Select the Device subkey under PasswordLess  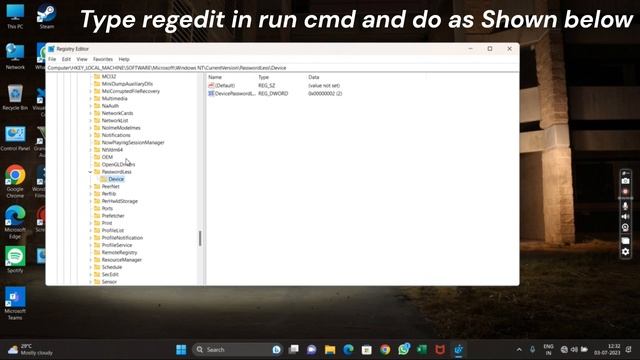point(116,179)
